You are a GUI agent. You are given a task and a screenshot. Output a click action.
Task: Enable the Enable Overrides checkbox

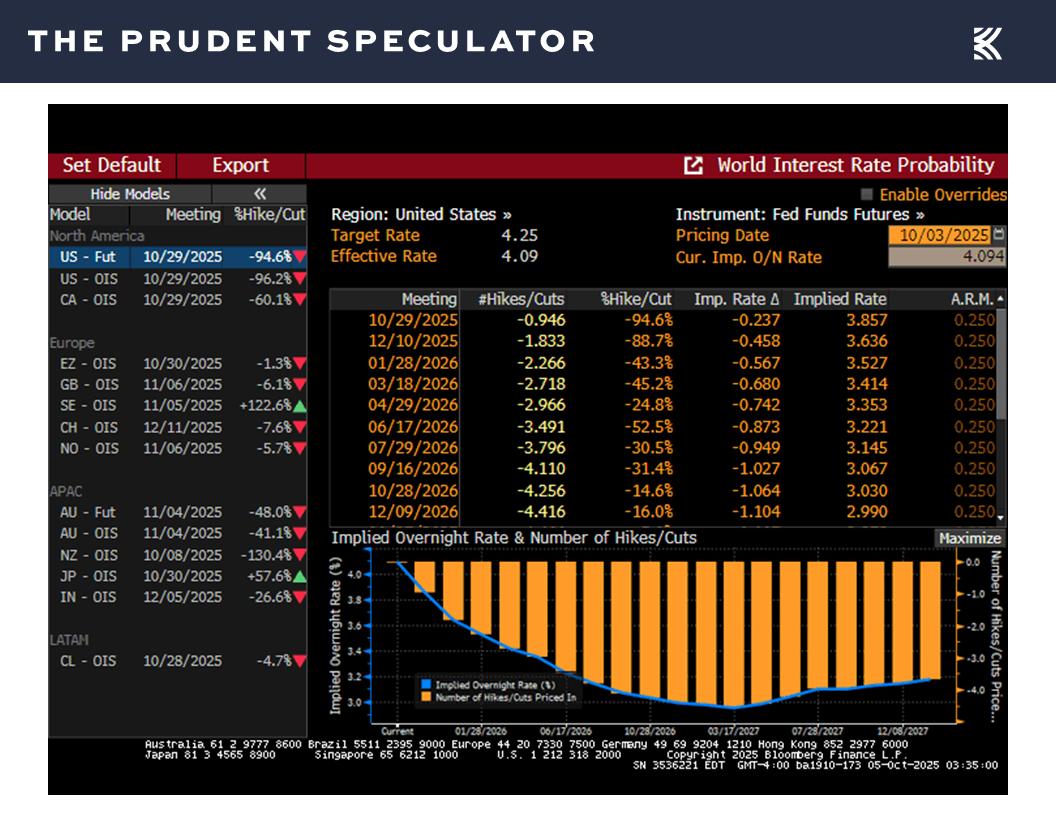click(x=865, y=195)
